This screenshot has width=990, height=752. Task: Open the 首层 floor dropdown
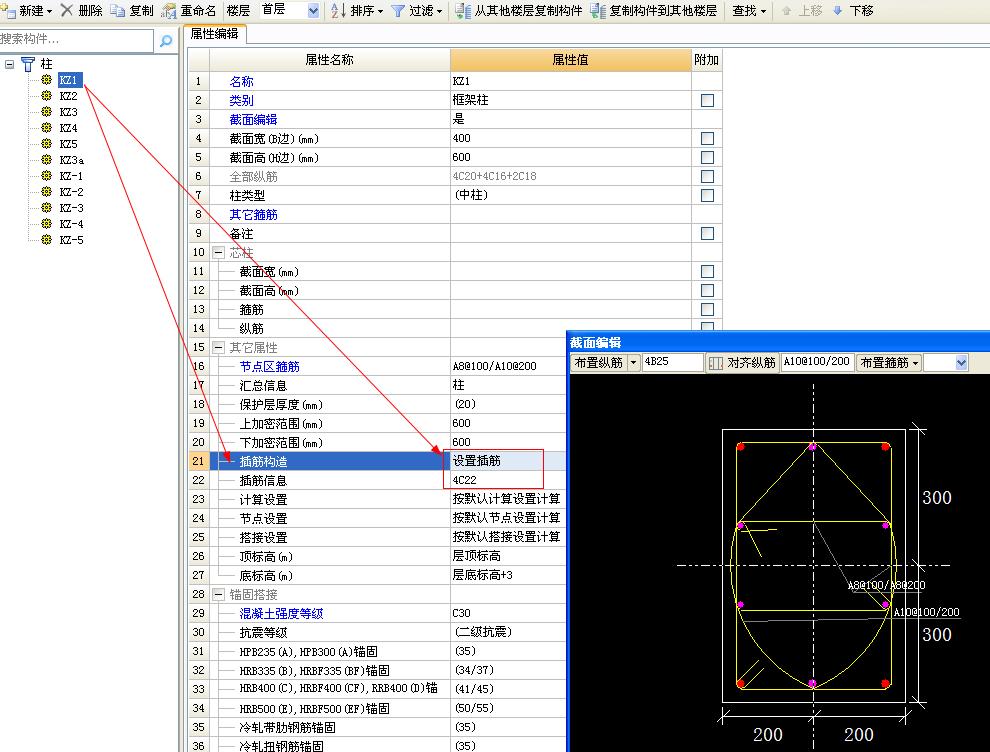[313, 11]
